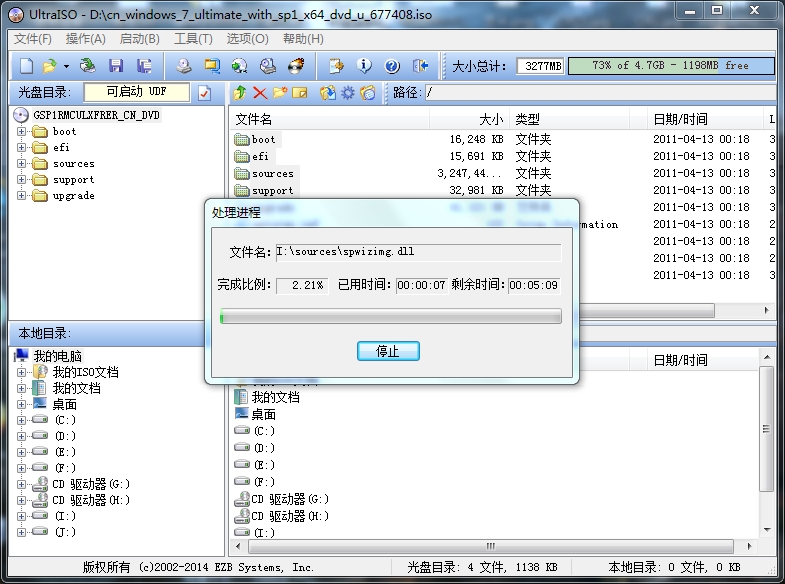Screen dimensions: 785x584
Task: Expand the boot folder in disc tree
Action: point(22,132)
